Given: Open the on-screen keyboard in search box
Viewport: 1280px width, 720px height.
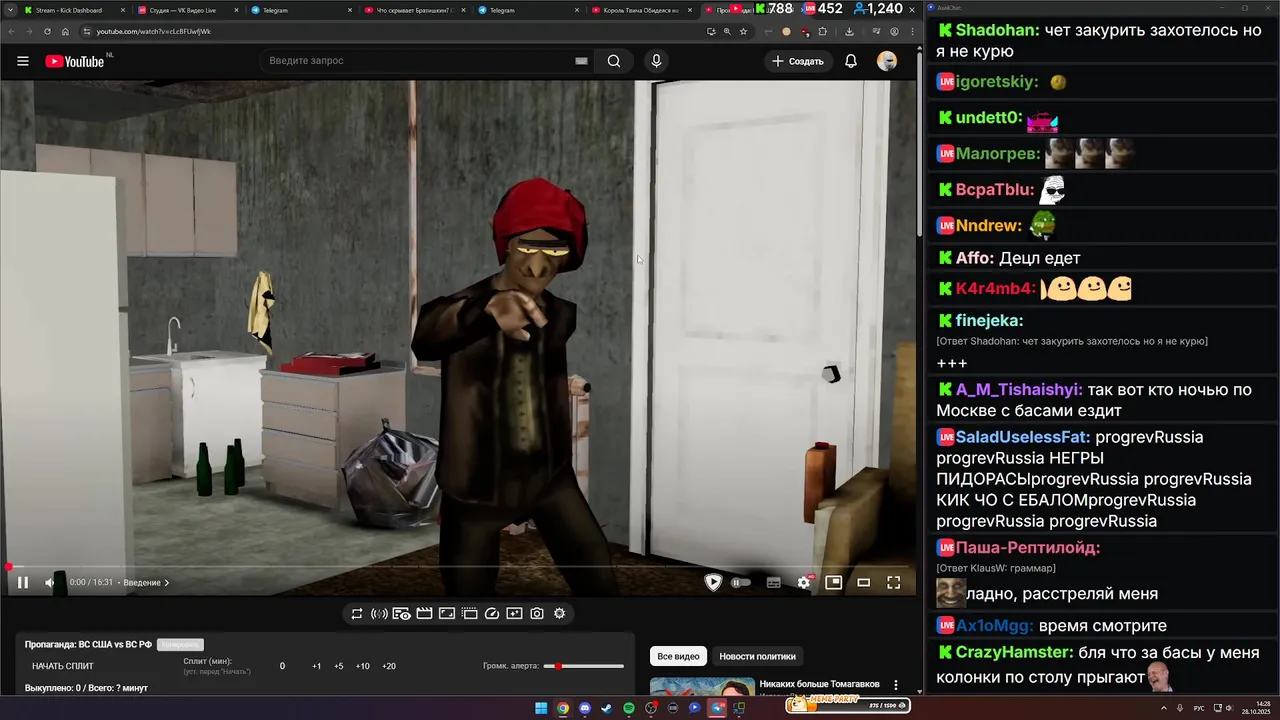Looking at the screenshot, I should pyautogui.click(x=581, y=61).
